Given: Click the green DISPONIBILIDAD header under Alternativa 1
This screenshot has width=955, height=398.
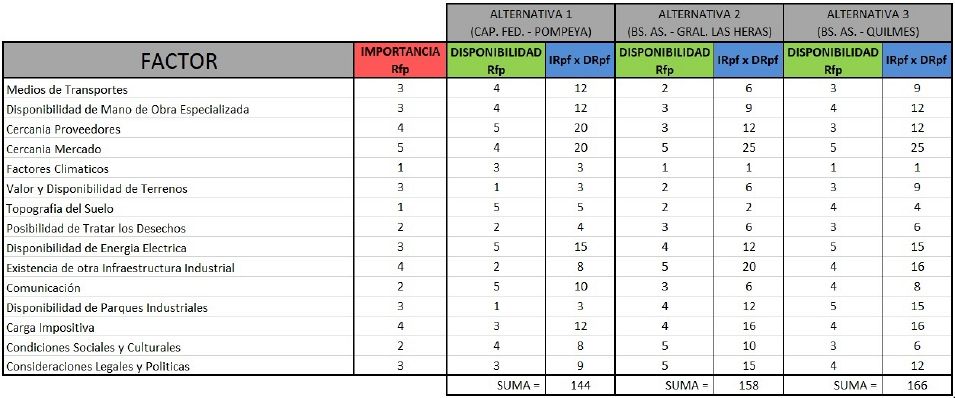Looking at the screenshot, I should coord(496,60).
